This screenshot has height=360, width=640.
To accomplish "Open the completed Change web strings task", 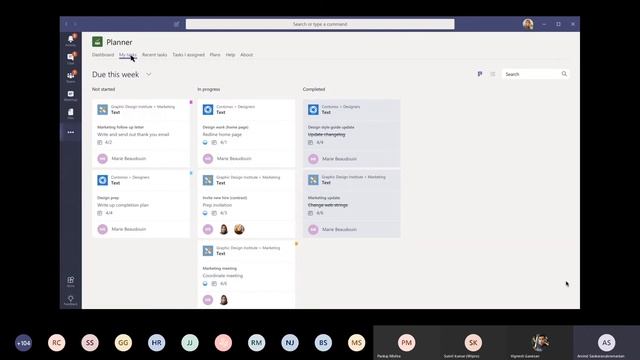I will 328,205.
